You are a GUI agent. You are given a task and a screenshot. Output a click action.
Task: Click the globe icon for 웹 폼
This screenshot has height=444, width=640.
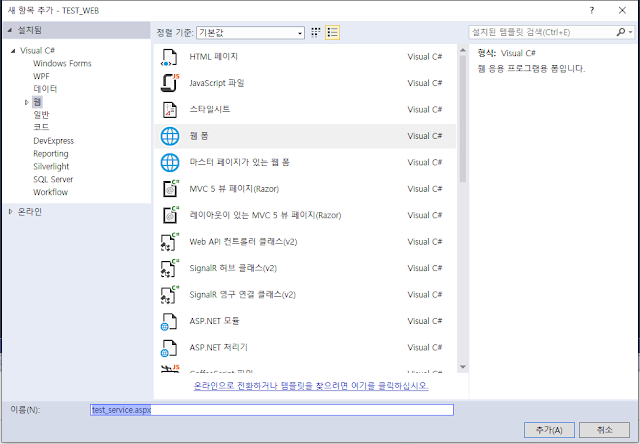click(170, 136)
